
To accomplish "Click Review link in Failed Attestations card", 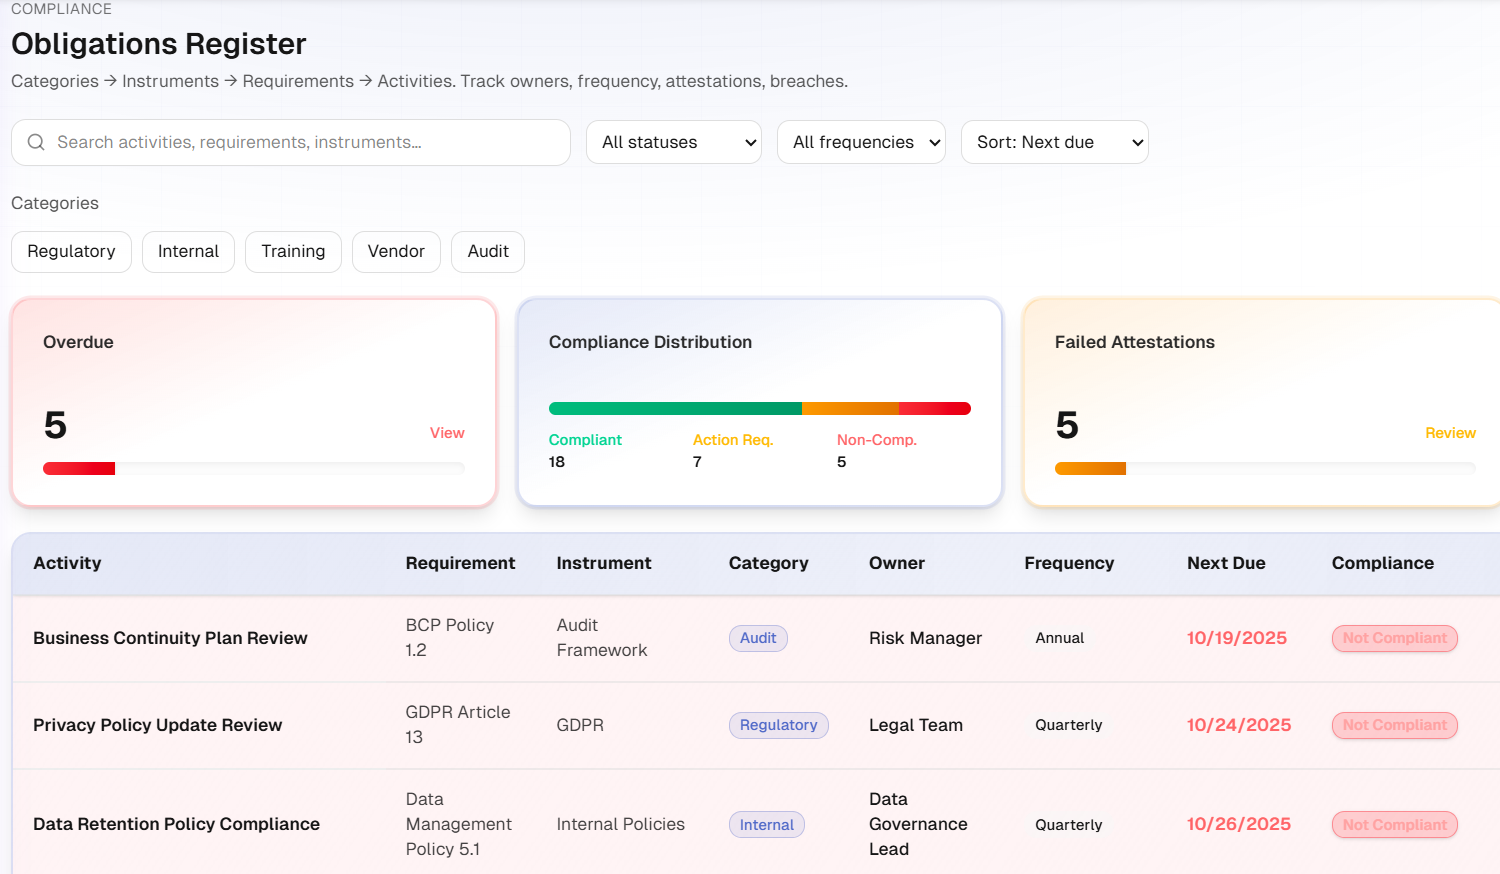I will click(x=1449, y=433).
